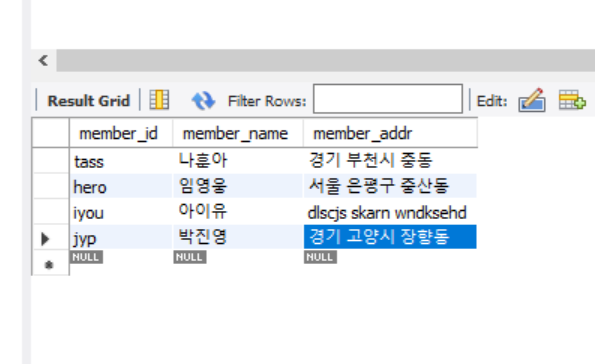This screenshot has height=364, width=595.
Task: Select the 'hero' cell
Action: pyautogui.click(x=121, y=186)
